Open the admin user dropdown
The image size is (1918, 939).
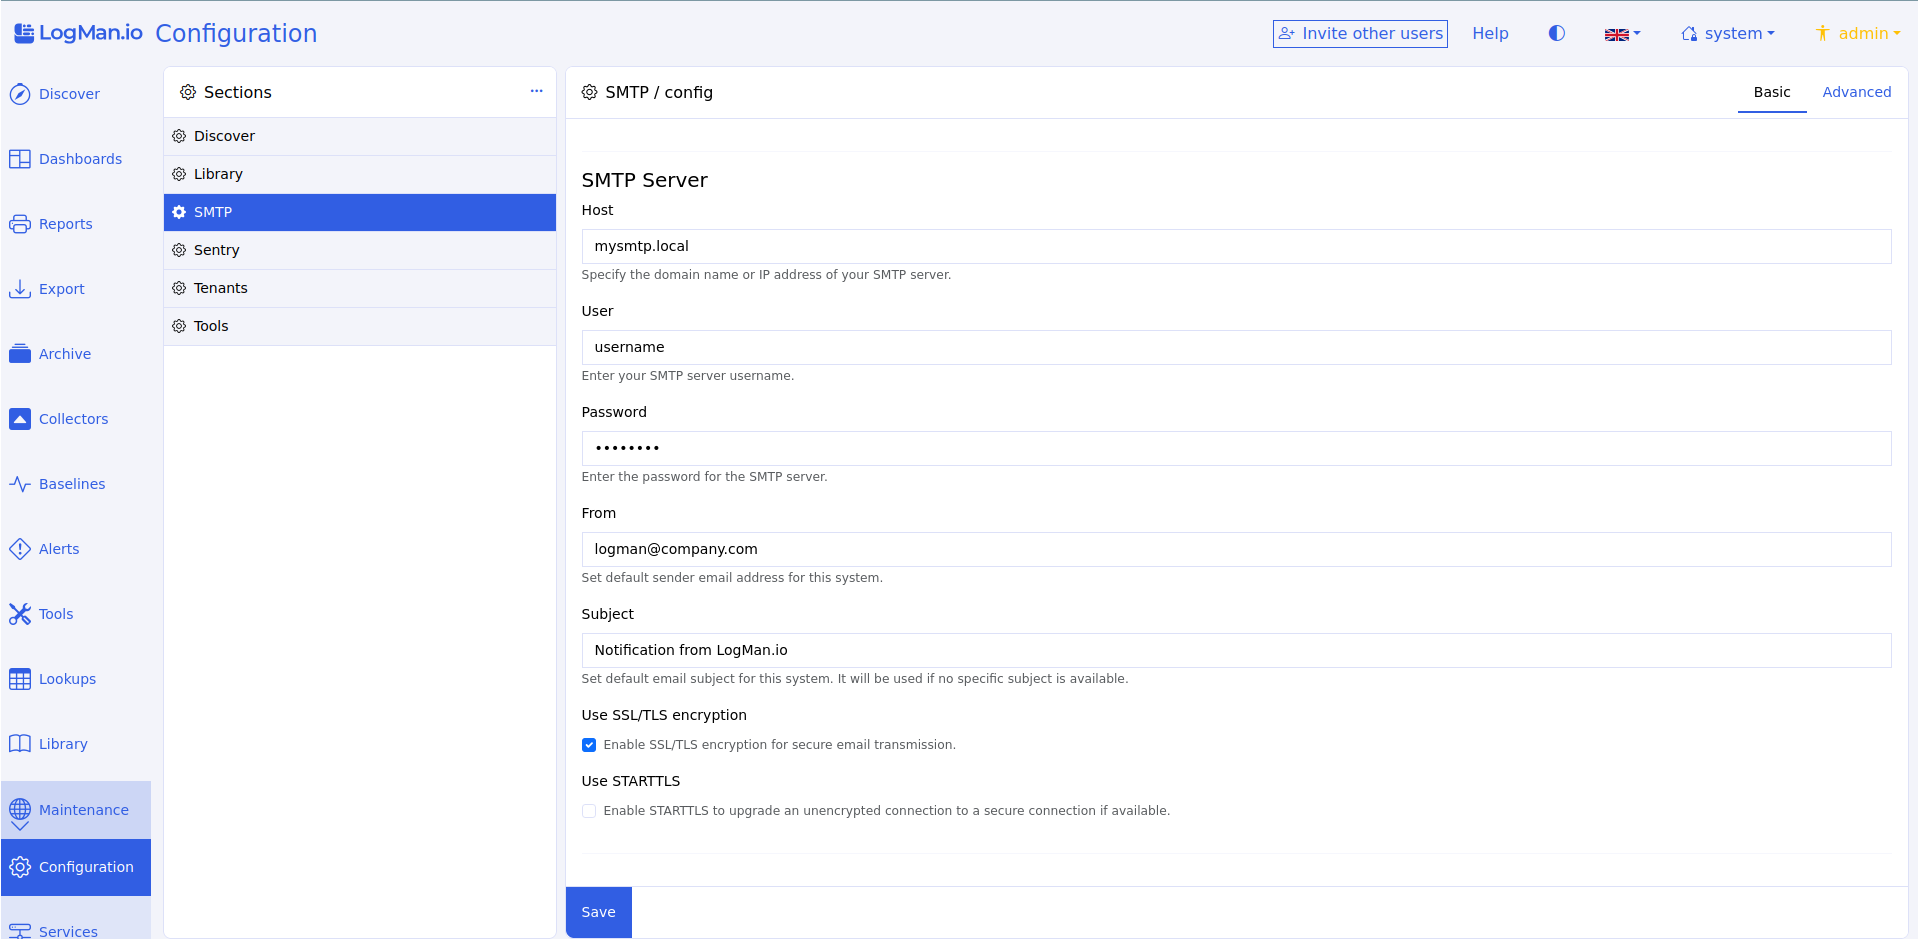tap(1858, 34)
